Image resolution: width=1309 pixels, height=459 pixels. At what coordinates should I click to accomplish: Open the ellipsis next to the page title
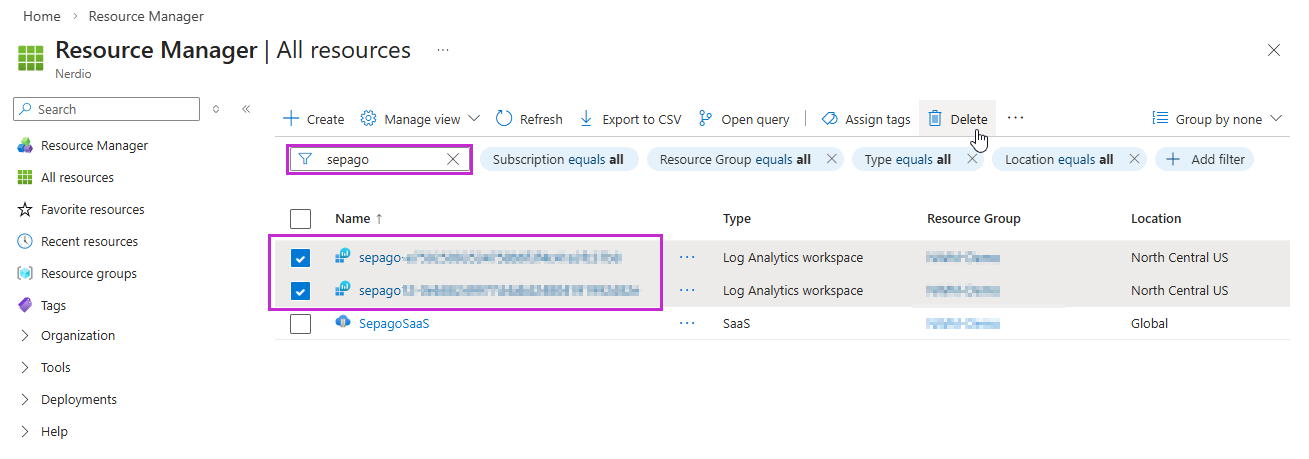pos(443,49)
